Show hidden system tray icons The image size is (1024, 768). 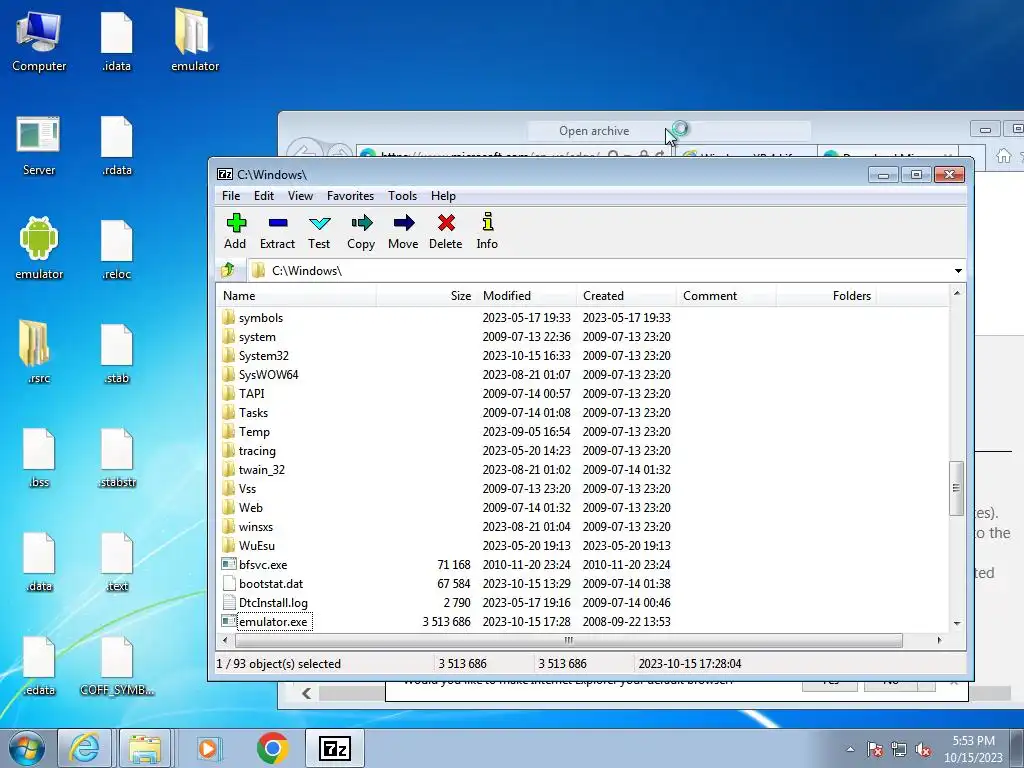tap(850, 749)
